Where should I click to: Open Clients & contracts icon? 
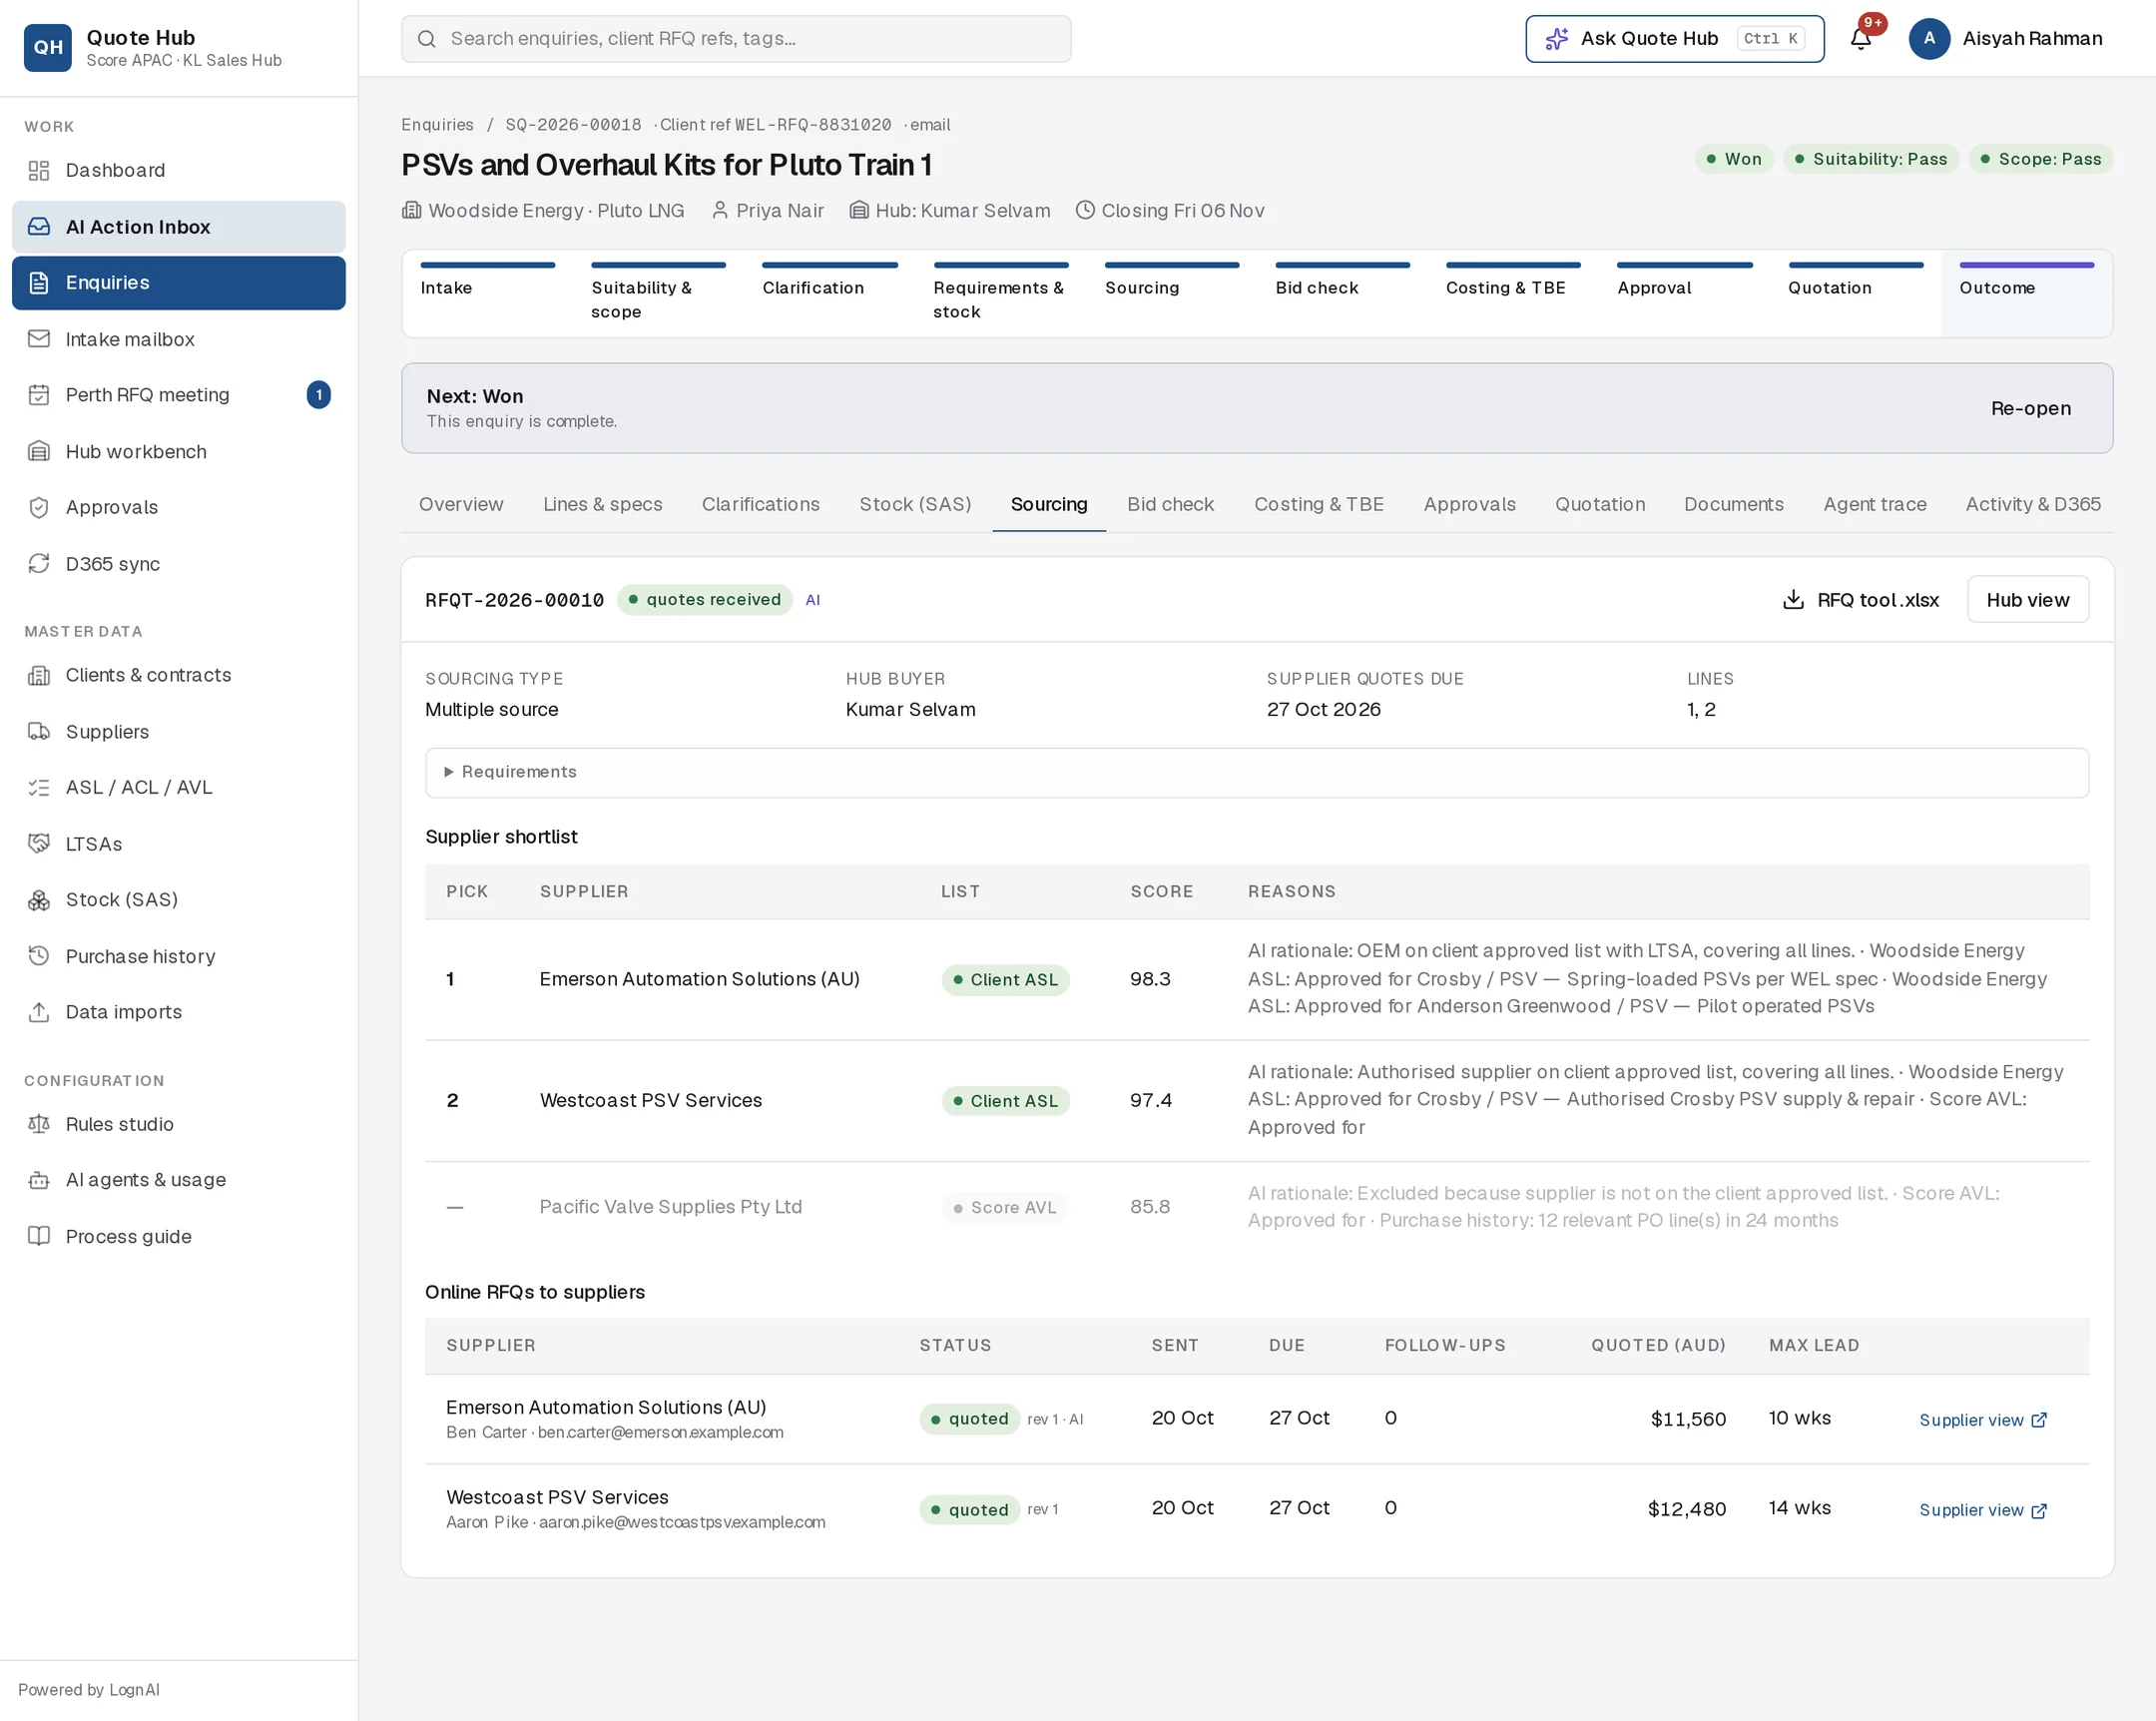click(39, 675)
